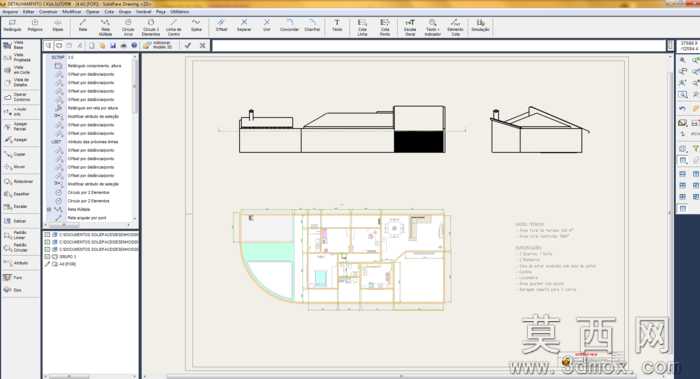Click the blue save disk icon

[113, 45]
